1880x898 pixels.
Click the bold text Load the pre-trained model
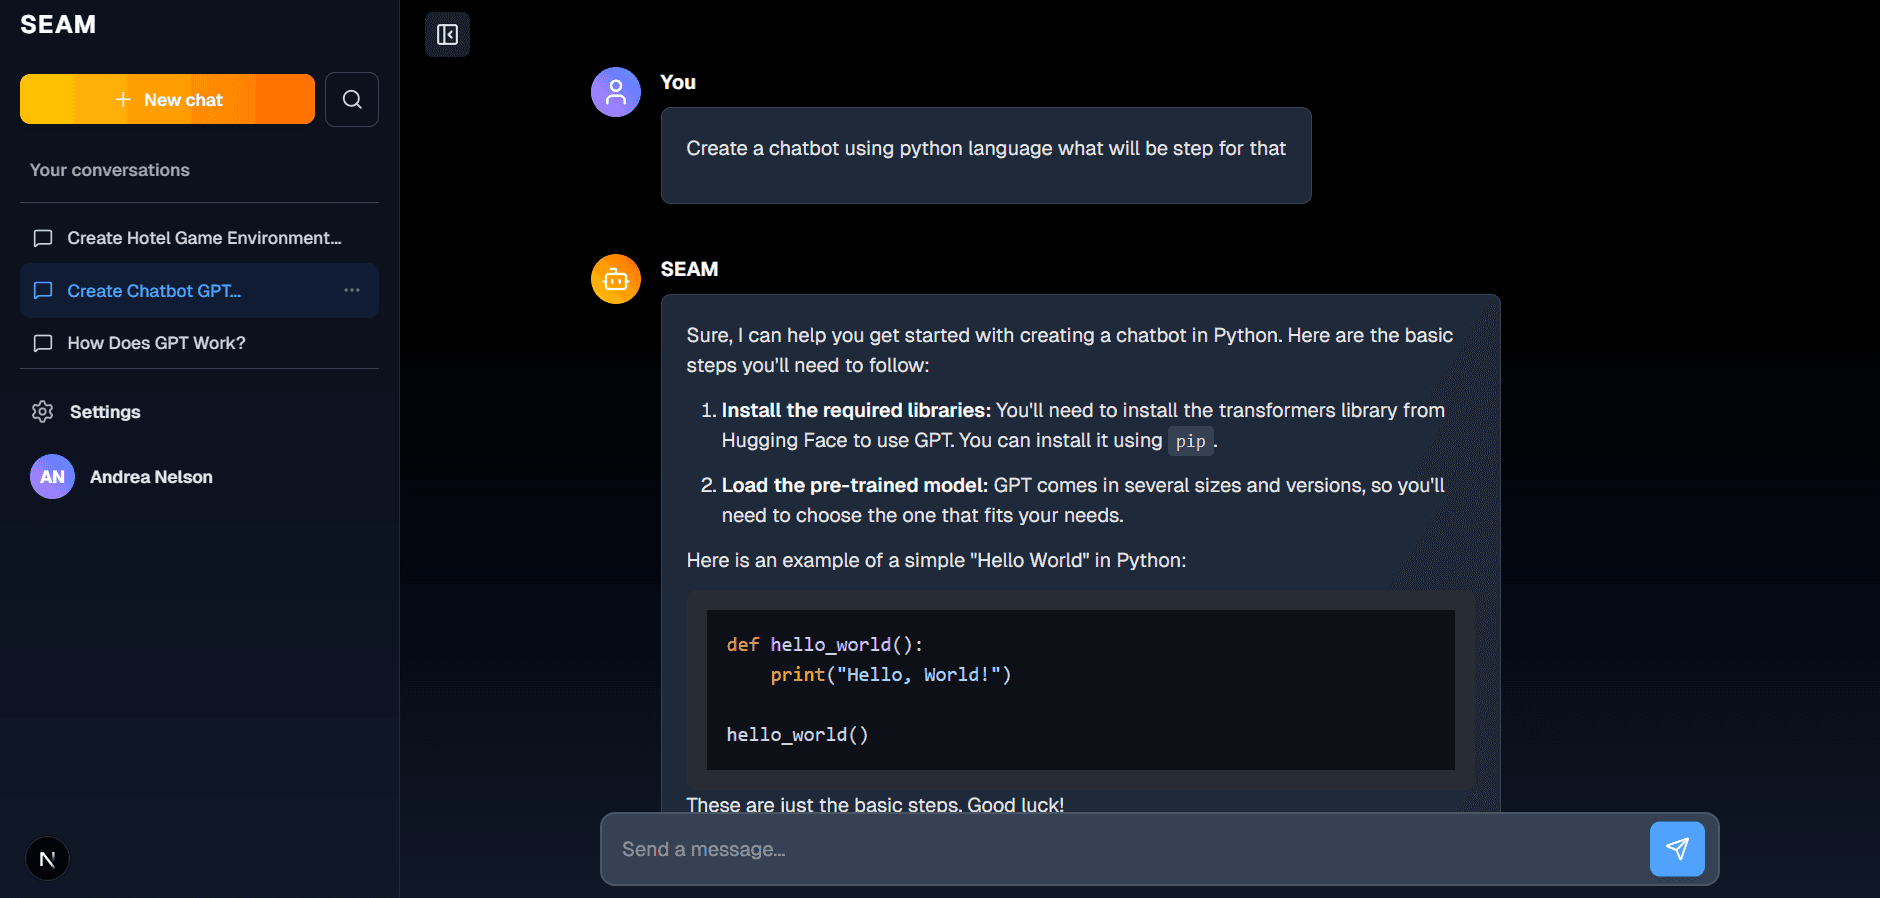point(855,485)
